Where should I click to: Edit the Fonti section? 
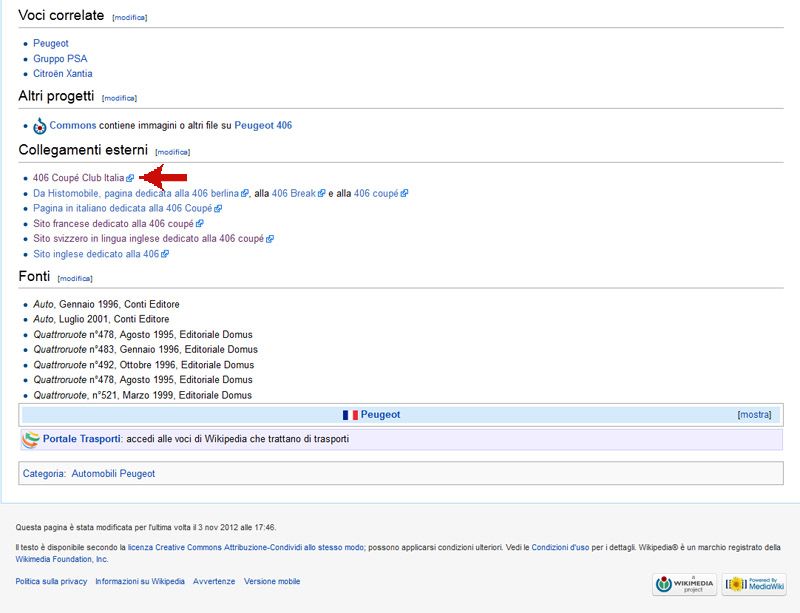click(x=75, y=279)
